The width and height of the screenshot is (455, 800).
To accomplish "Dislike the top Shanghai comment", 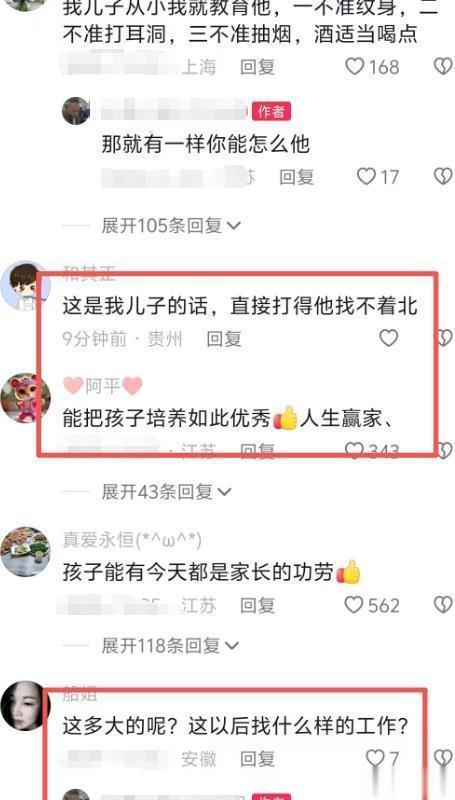I will pos(443,66).
